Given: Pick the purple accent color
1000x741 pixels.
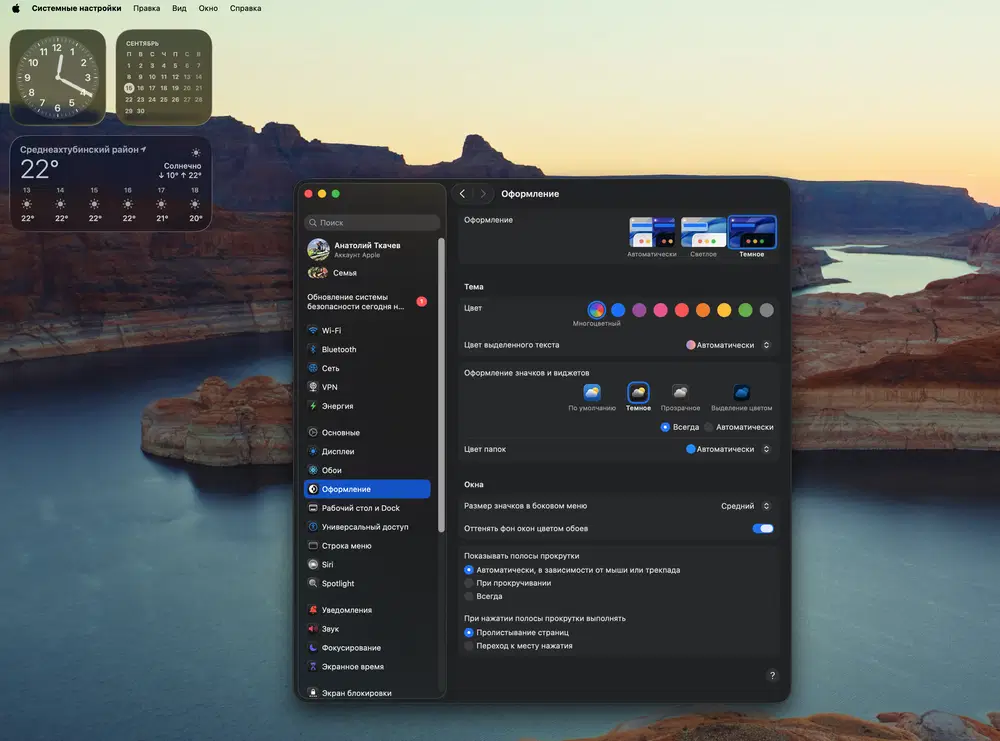Looking at the screenshot, I should (x=639, y=310).
